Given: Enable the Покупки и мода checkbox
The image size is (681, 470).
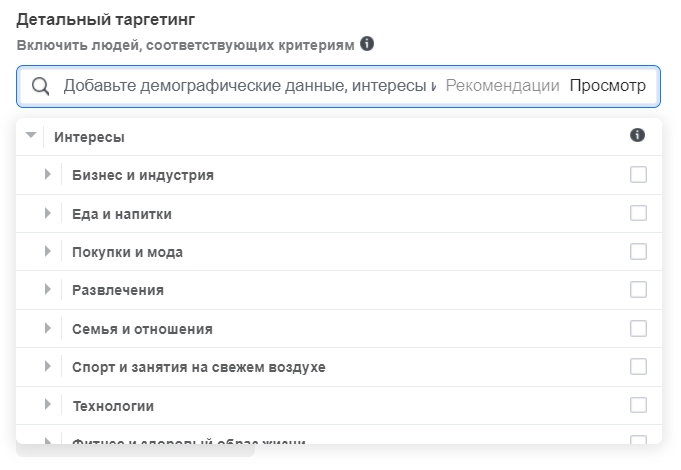Looking at the screenshot, I should tap(638, 252).
